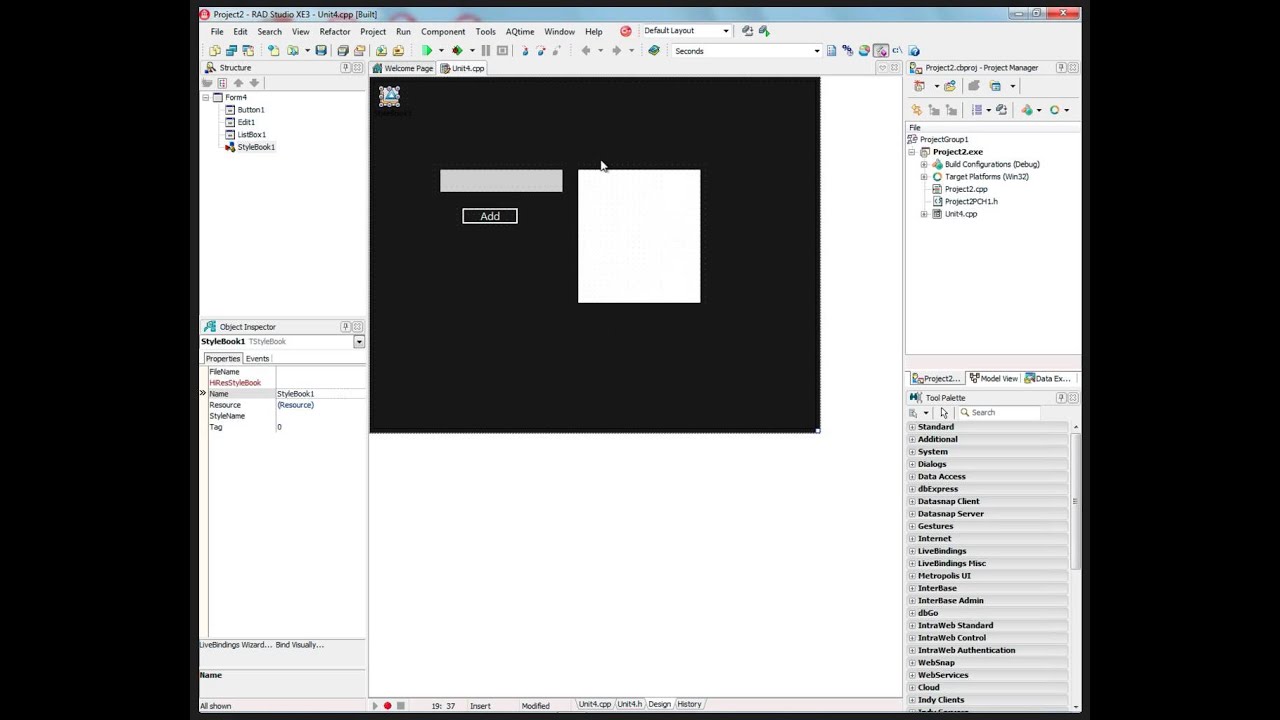Open the Object Inspector component selector dropdown

(359, 342)
